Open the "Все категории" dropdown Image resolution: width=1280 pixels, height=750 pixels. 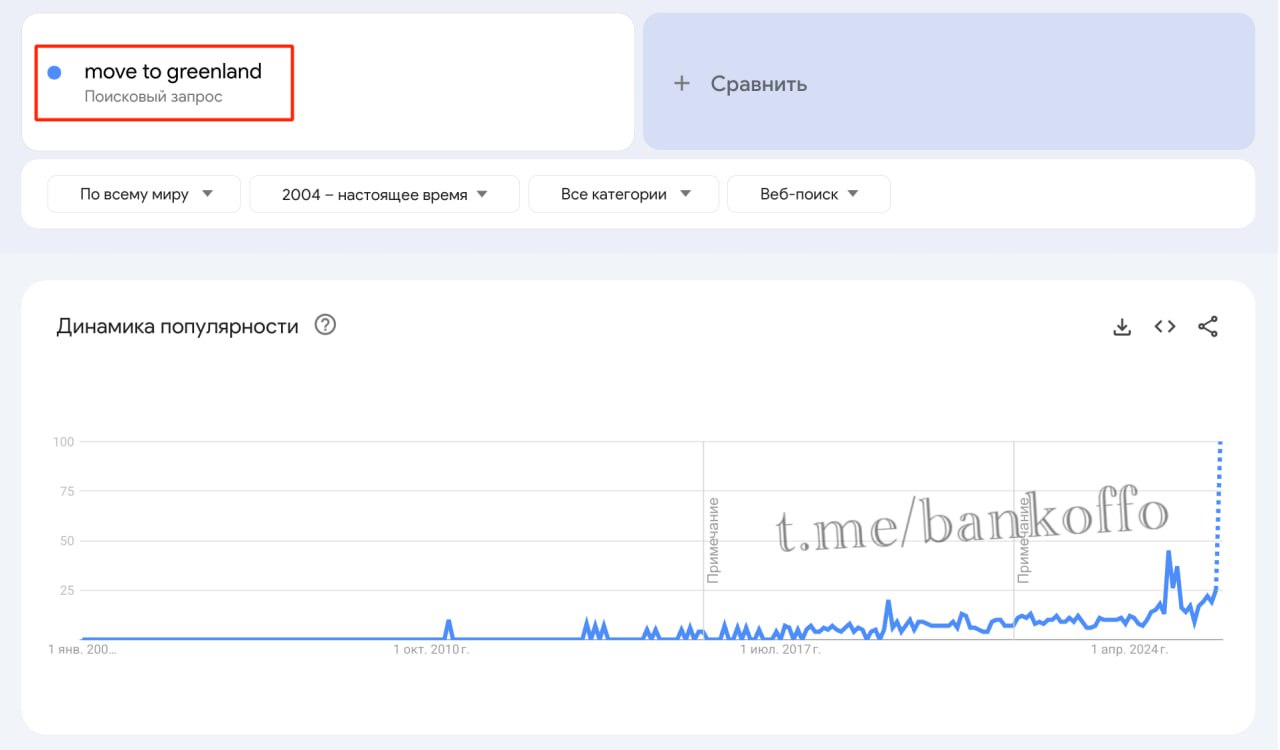pos(624,194)
